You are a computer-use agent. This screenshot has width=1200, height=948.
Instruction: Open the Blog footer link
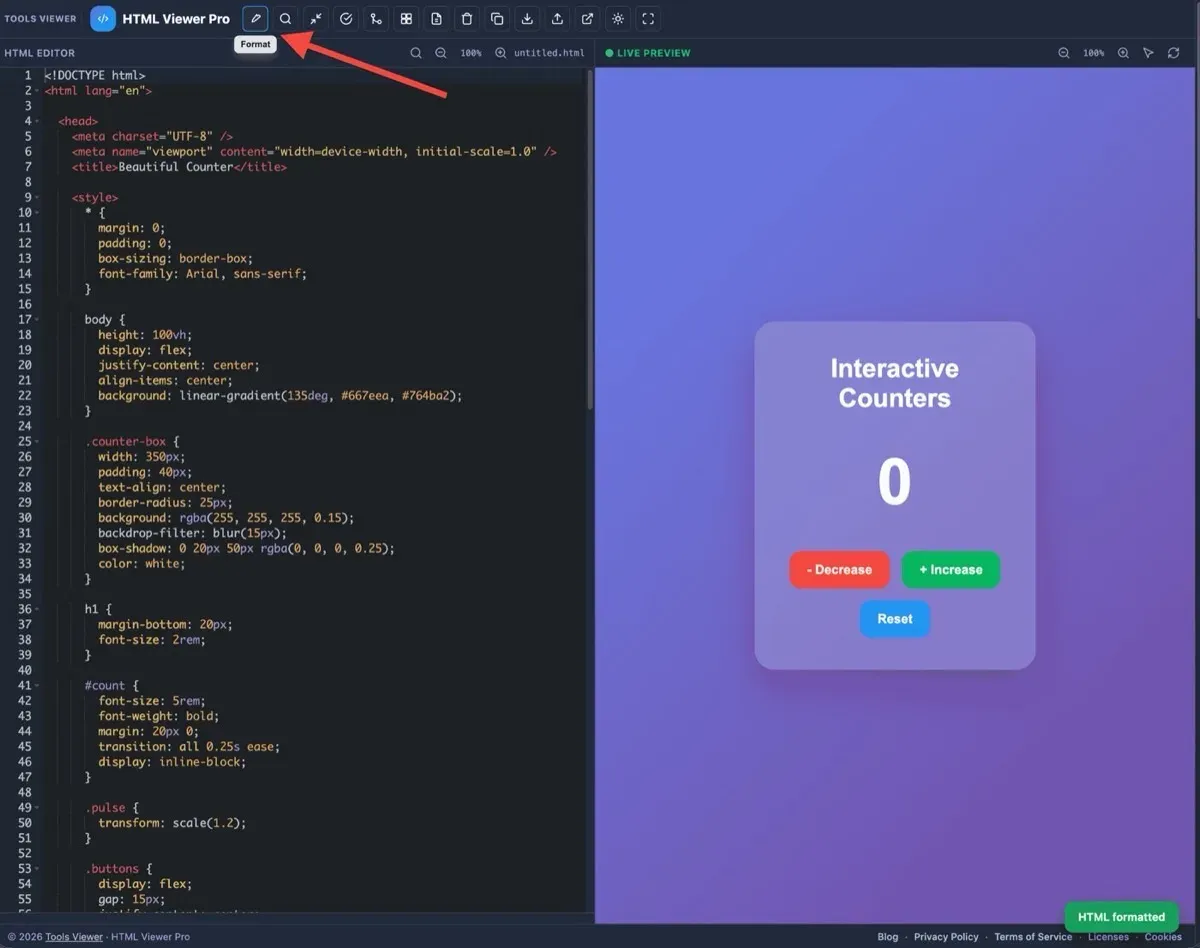click(x=888, y=937)
